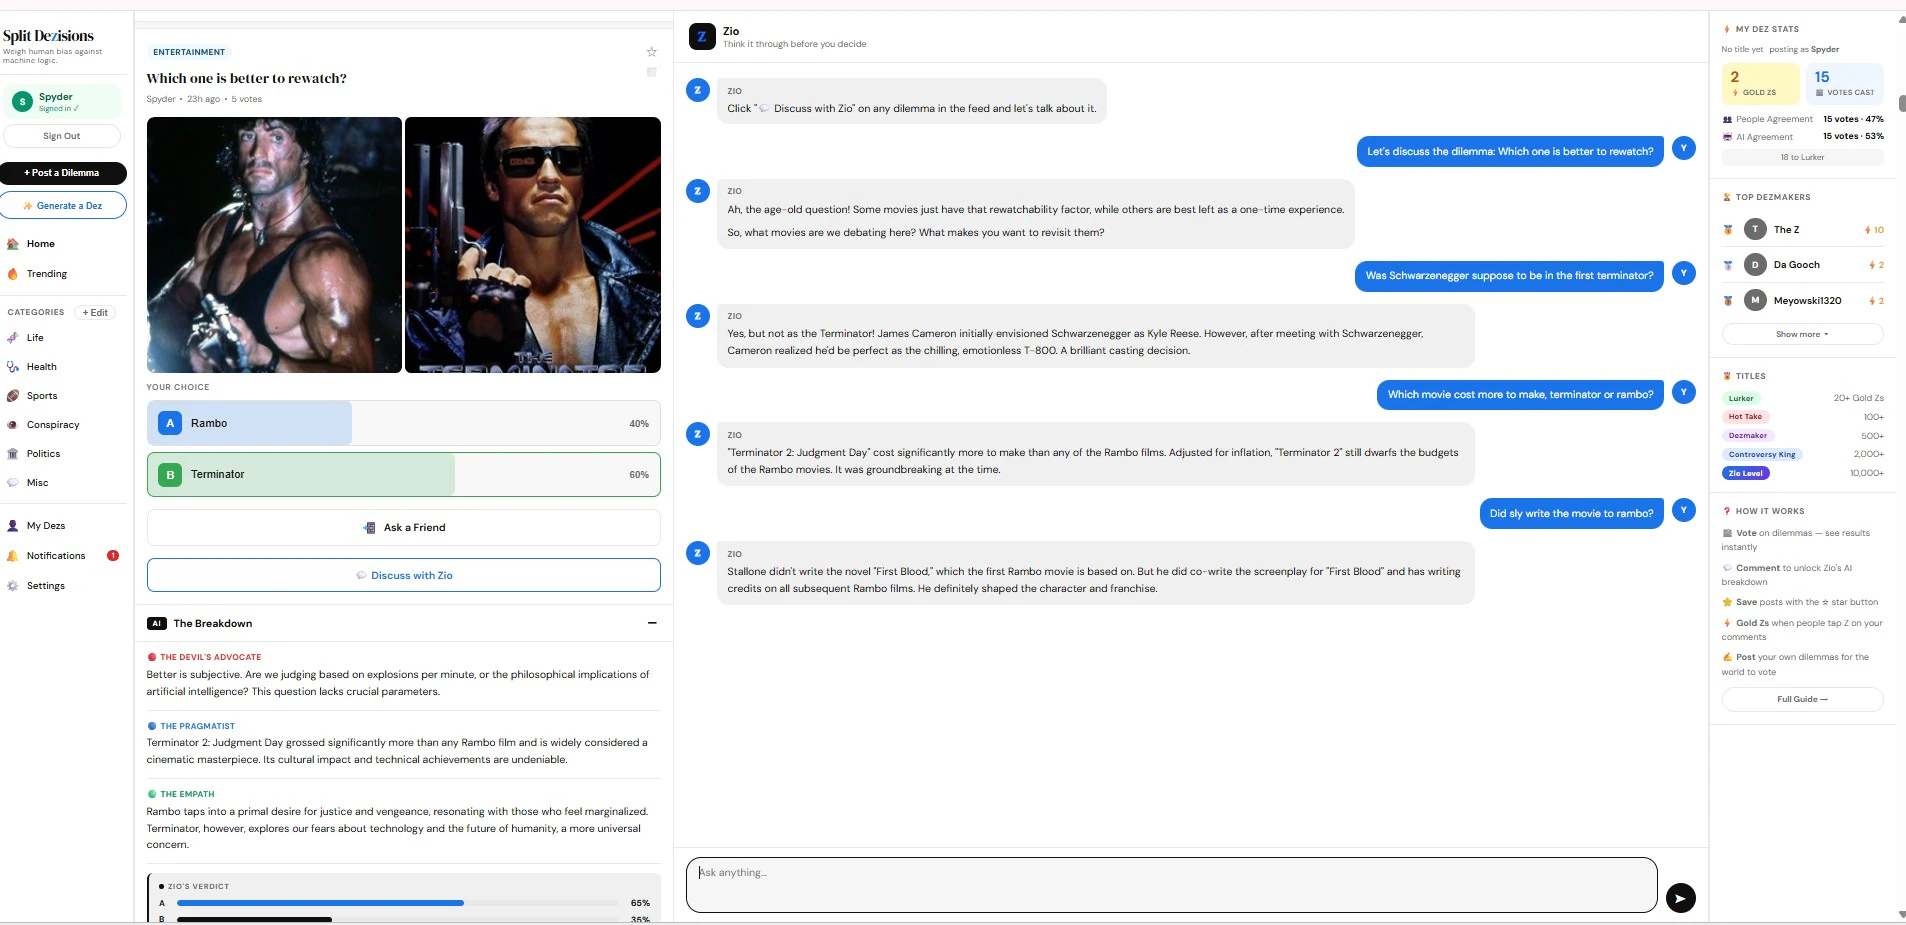This screenshot has height=925, width=1906.
Task: Select option A Rambo
Action: coord(403,423)
